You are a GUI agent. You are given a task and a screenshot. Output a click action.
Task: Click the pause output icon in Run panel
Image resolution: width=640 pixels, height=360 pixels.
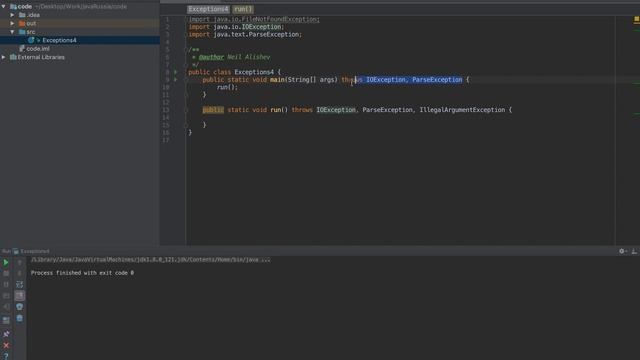6,284
